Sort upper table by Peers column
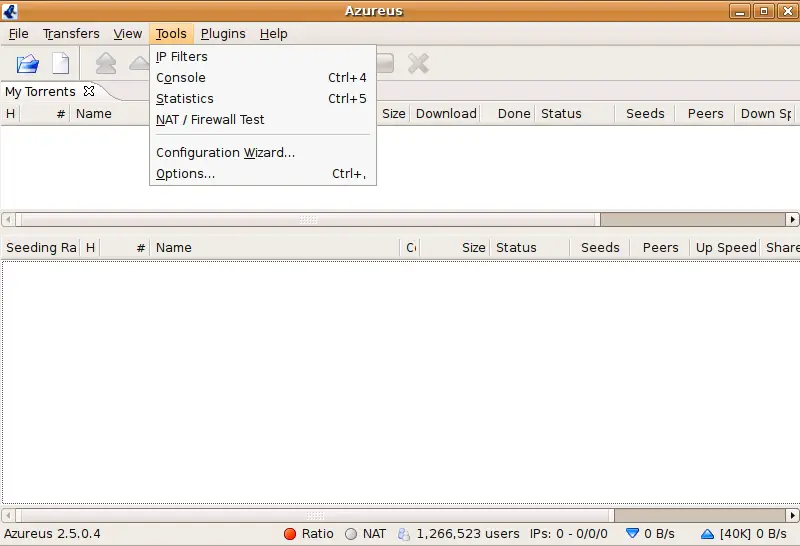Screen dimensions: 800x546 [x=705, y=113]
